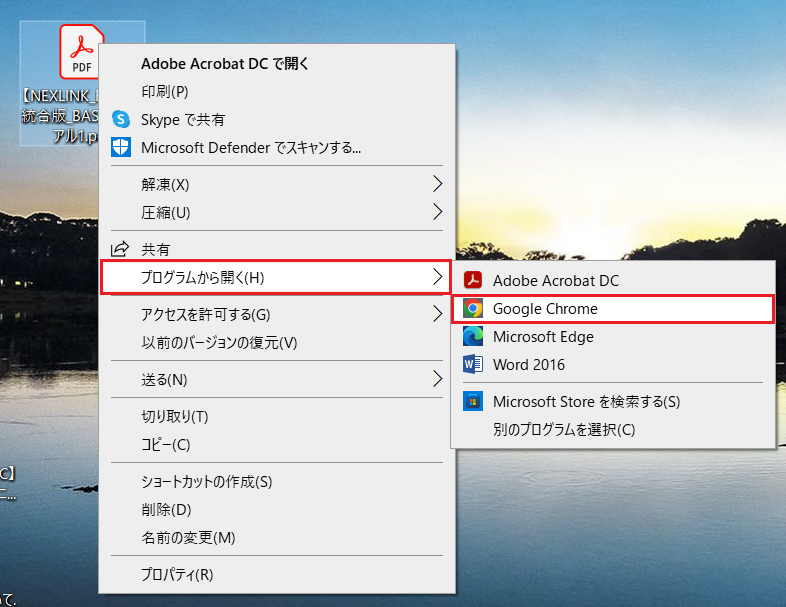Click the Microsoft Store icon in submenu
The width and height of the screenshot is (786, 607).
pyautogui.click(x=473, y=401)
